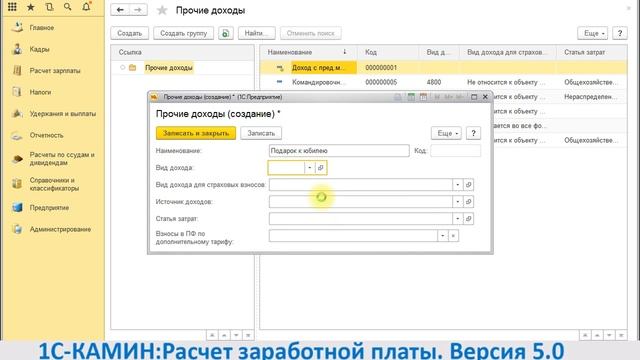The width and height of the screenshot is (640, 360).
Task: Open Кадры section label
Action: tap(40, 49)
